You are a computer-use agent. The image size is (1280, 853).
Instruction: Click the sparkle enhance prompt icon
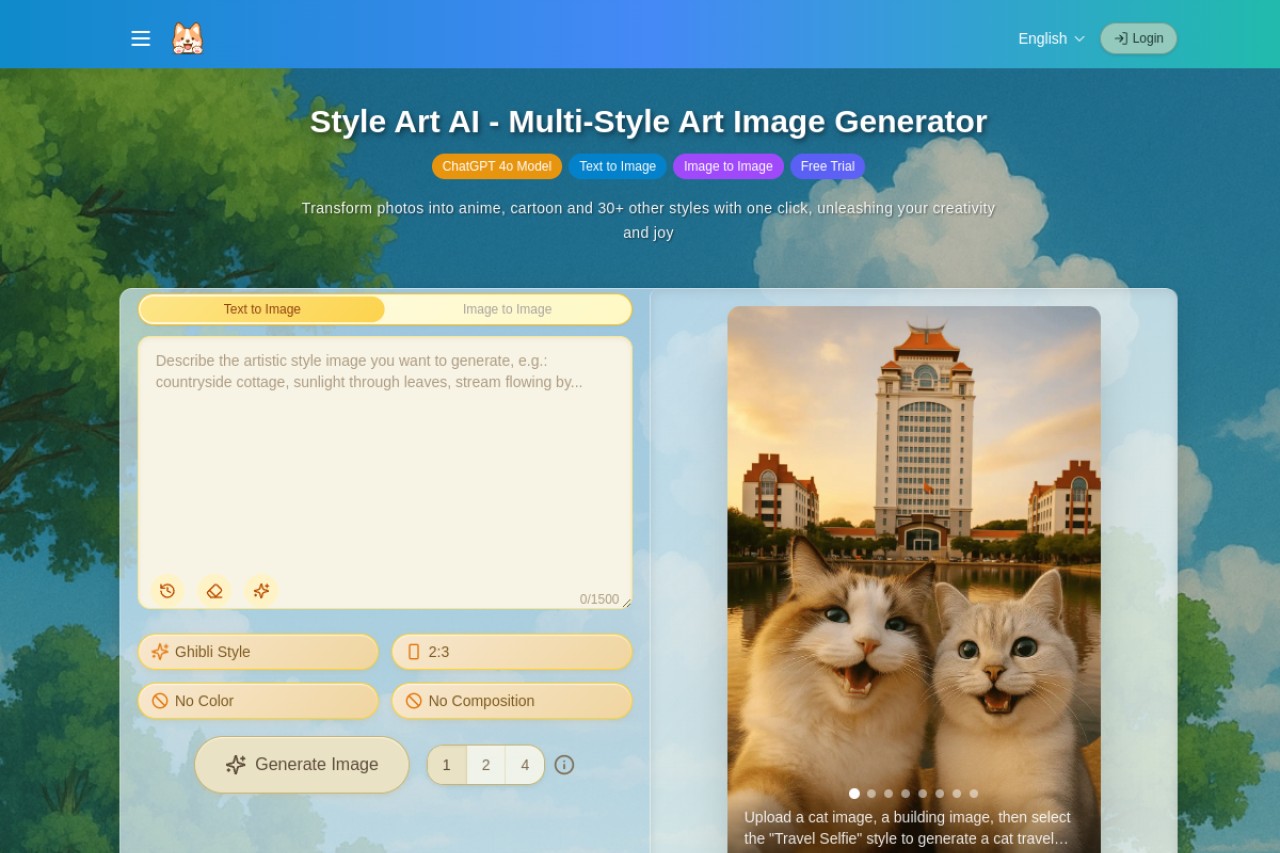tap(261, 591)
